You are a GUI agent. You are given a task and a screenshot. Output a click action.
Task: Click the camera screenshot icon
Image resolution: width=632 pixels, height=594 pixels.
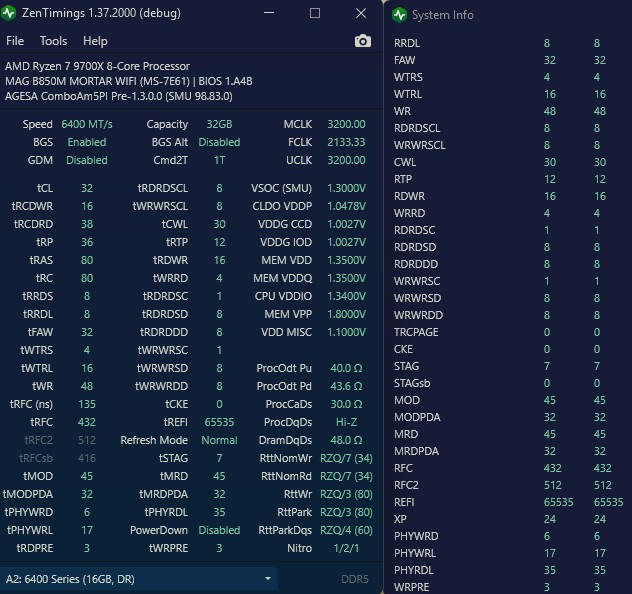click(363, 41)
